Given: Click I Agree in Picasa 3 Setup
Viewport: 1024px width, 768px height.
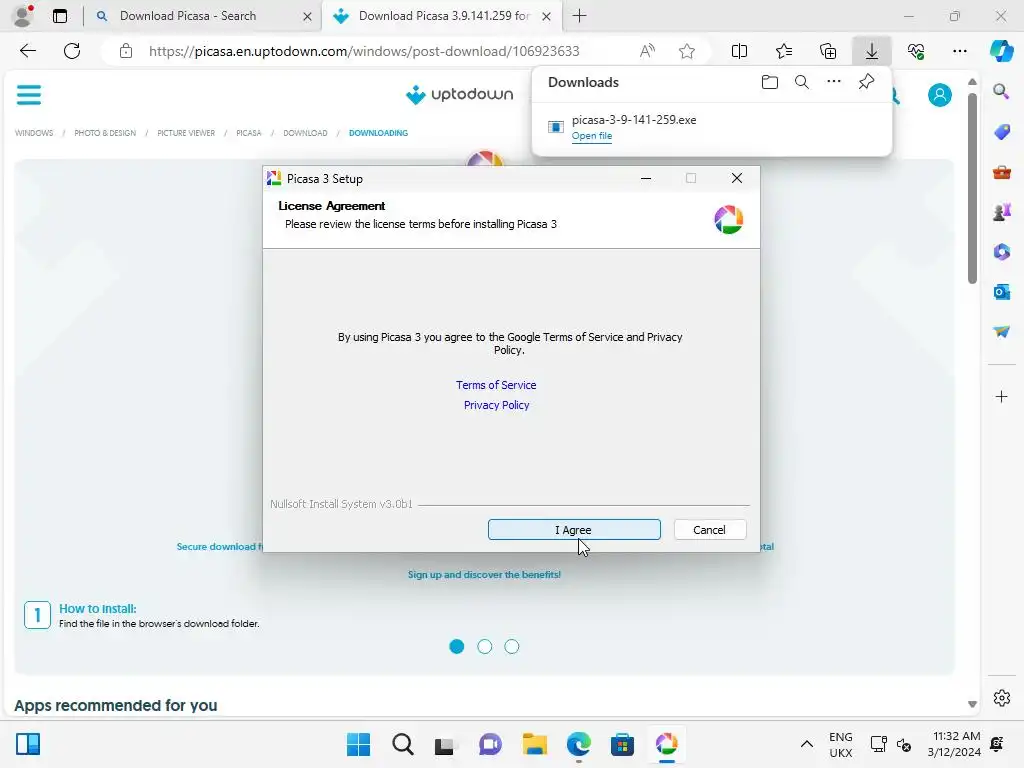Looking at the screenshot, I should pos(574,530).
